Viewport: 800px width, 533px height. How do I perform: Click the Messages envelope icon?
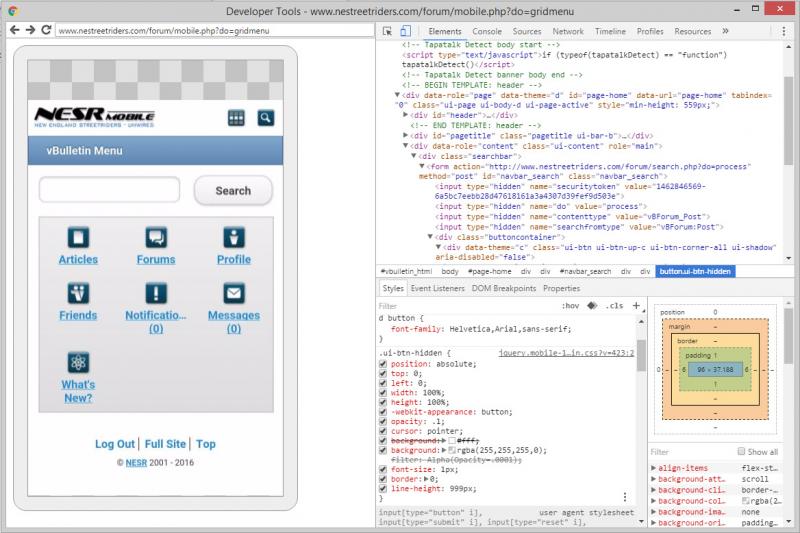click(x=234, y=293)
